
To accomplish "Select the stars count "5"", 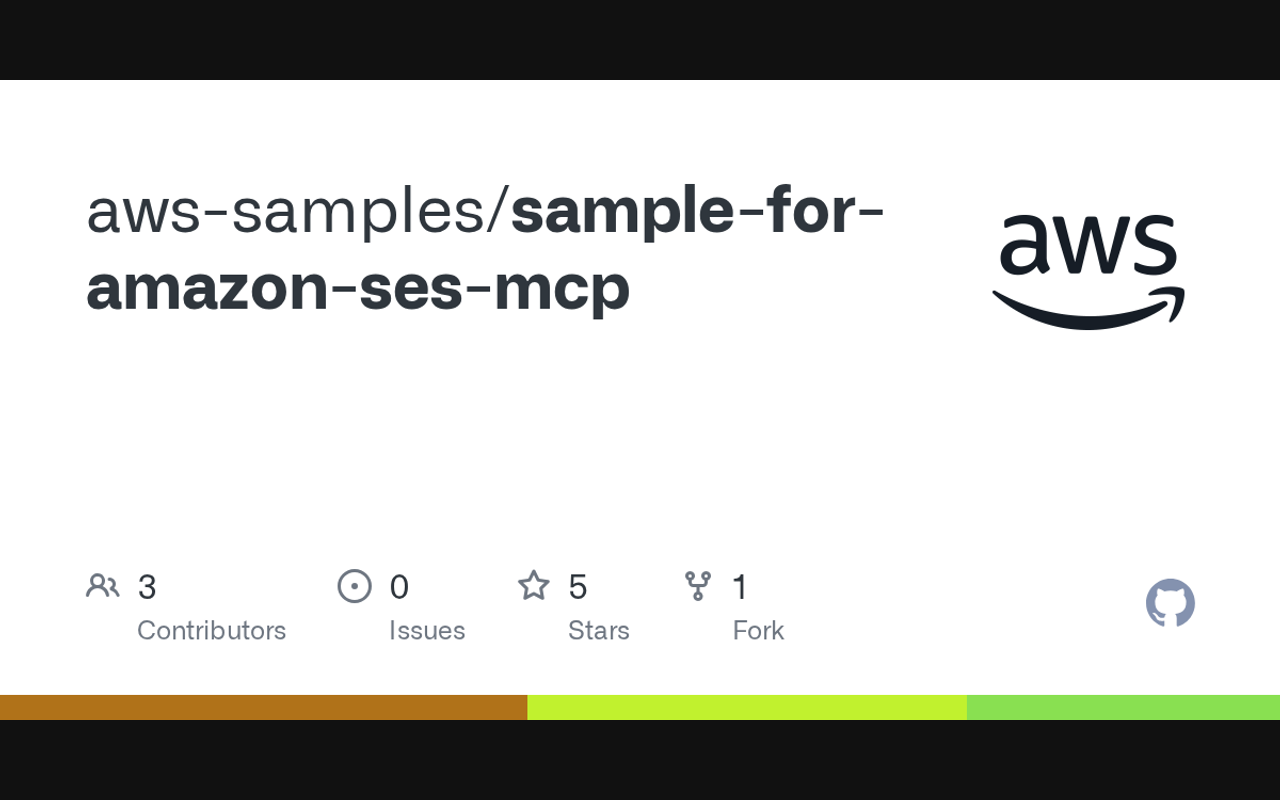I will click(x=577, y=587).
